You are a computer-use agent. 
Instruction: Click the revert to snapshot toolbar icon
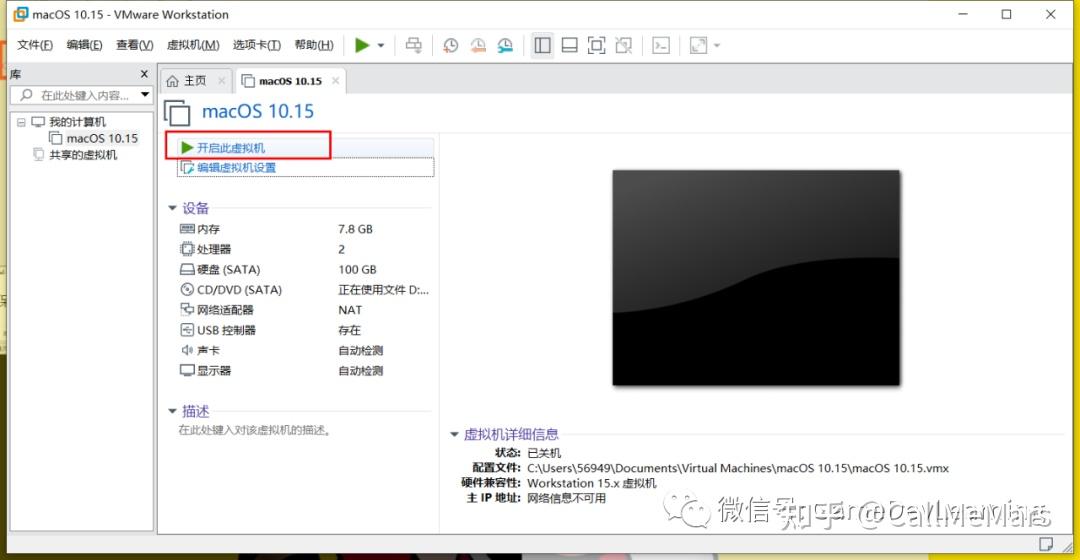coord(478,45)
